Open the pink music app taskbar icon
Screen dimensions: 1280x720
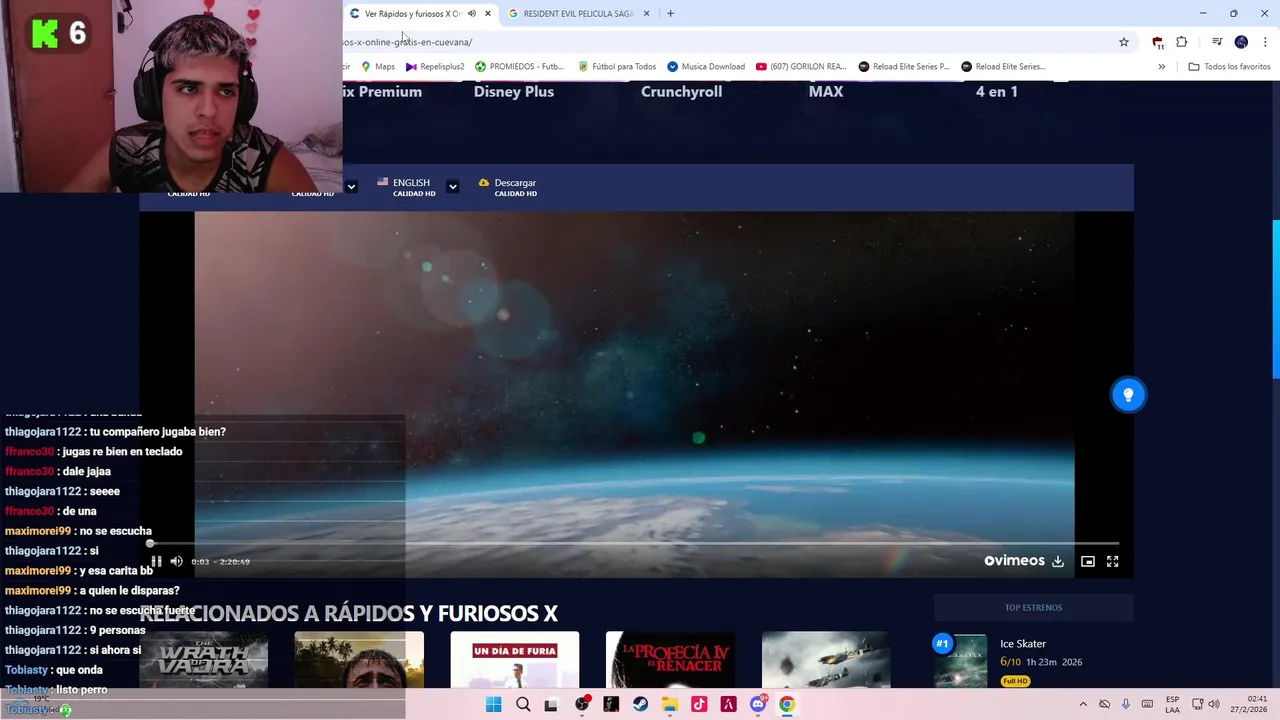tap(699, 705)
